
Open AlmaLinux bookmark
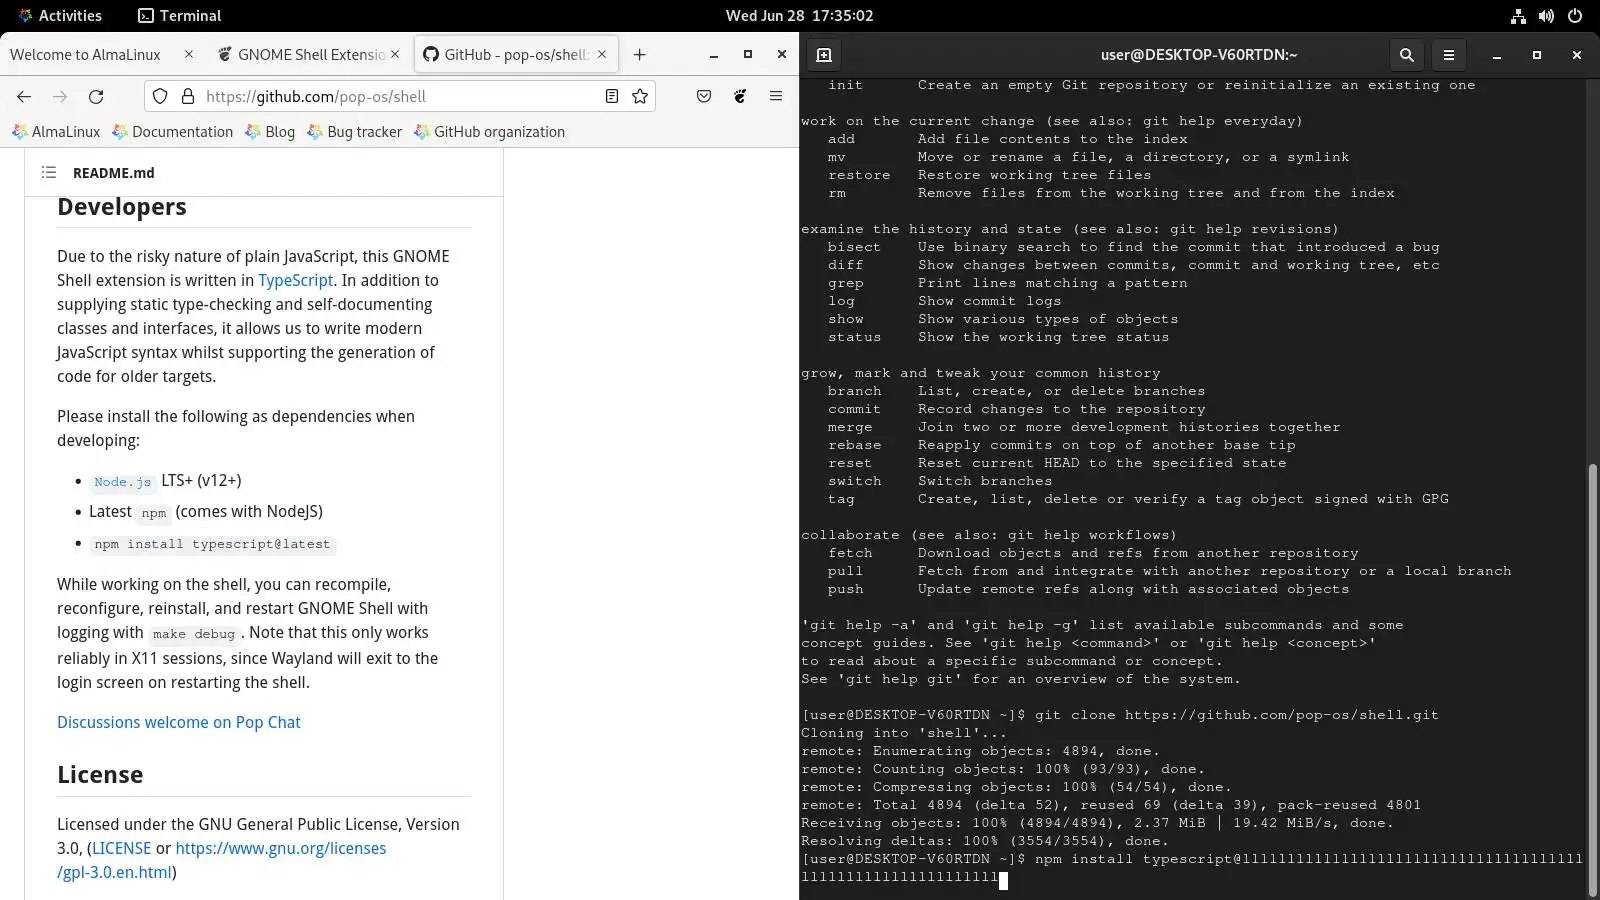pyautogui.click(x=56, y=132)
